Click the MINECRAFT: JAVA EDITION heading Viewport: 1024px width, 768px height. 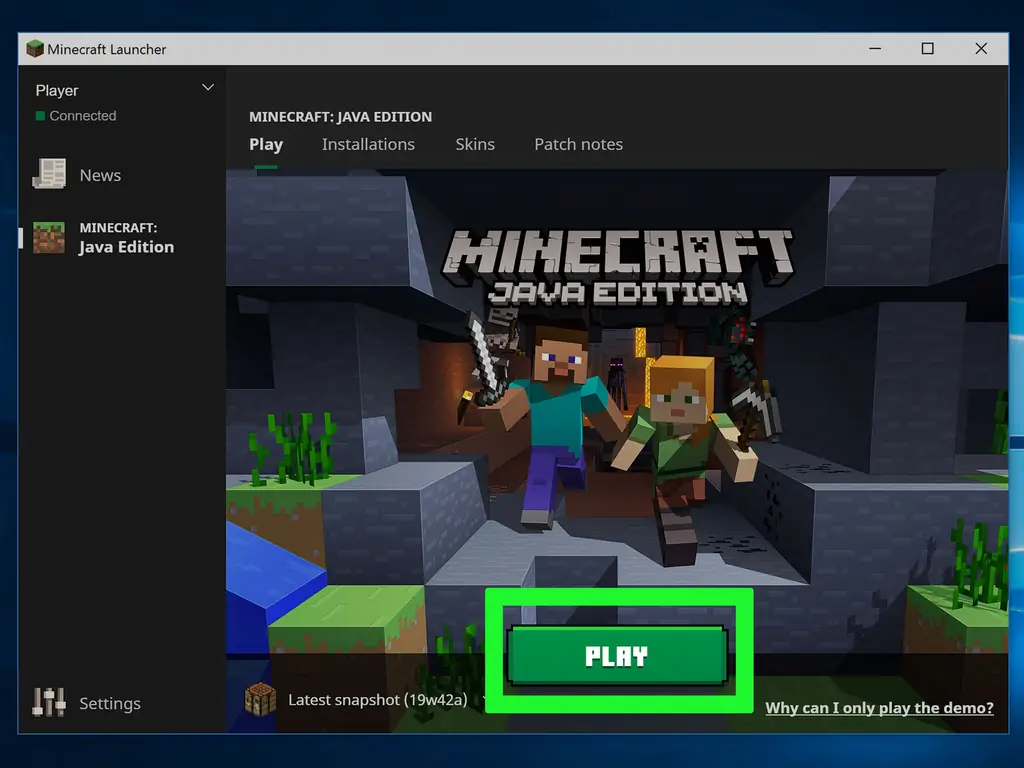340,117
